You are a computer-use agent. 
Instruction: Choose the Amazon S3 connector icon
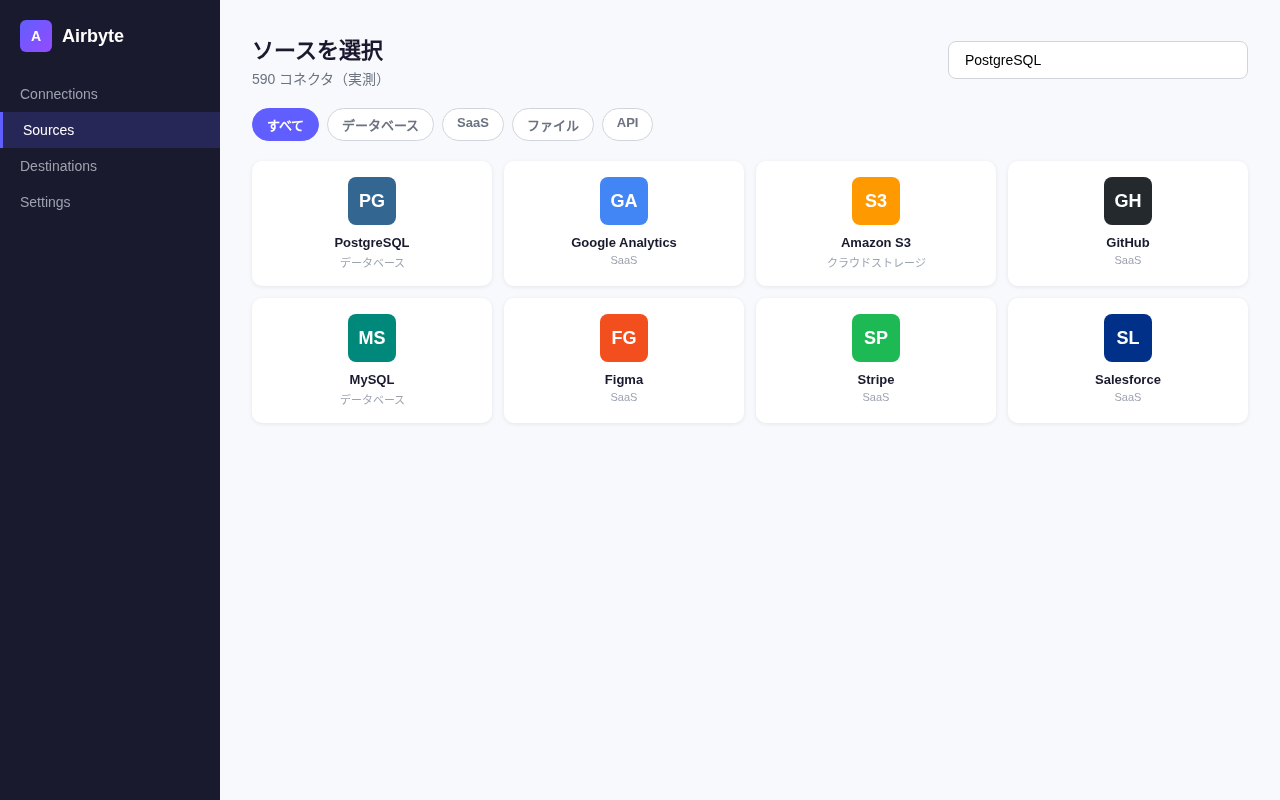tap(876, 201)
